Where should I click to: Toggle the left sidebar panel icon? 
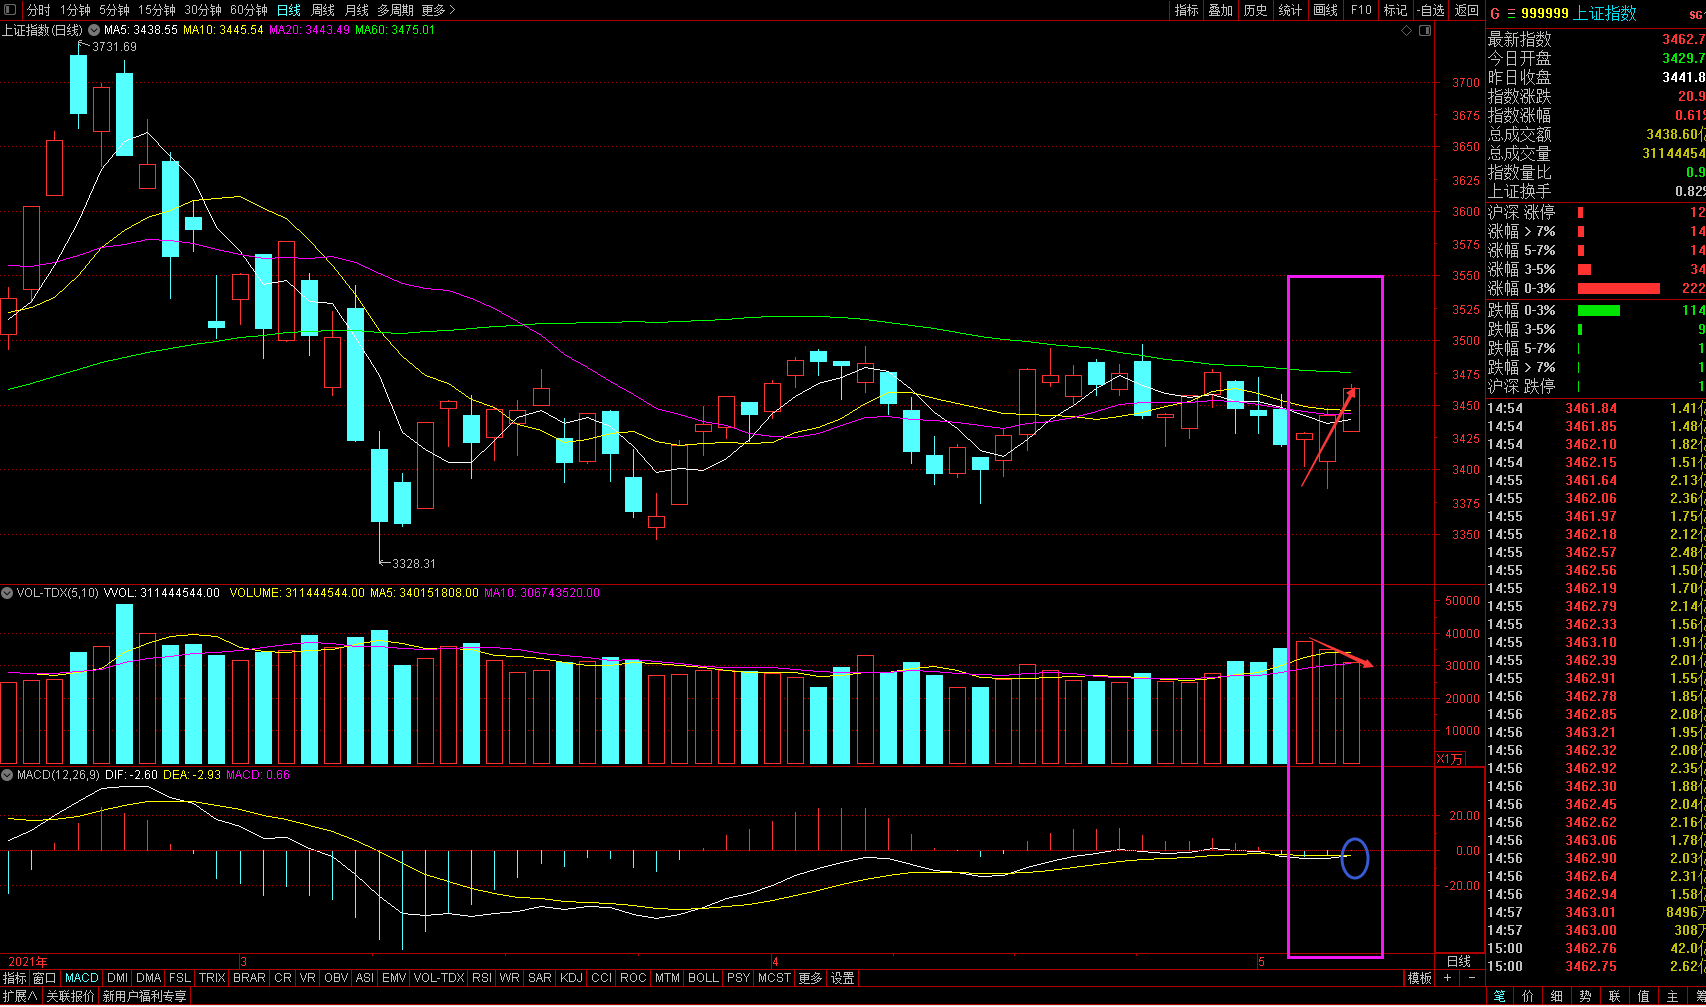pos(11,10)
